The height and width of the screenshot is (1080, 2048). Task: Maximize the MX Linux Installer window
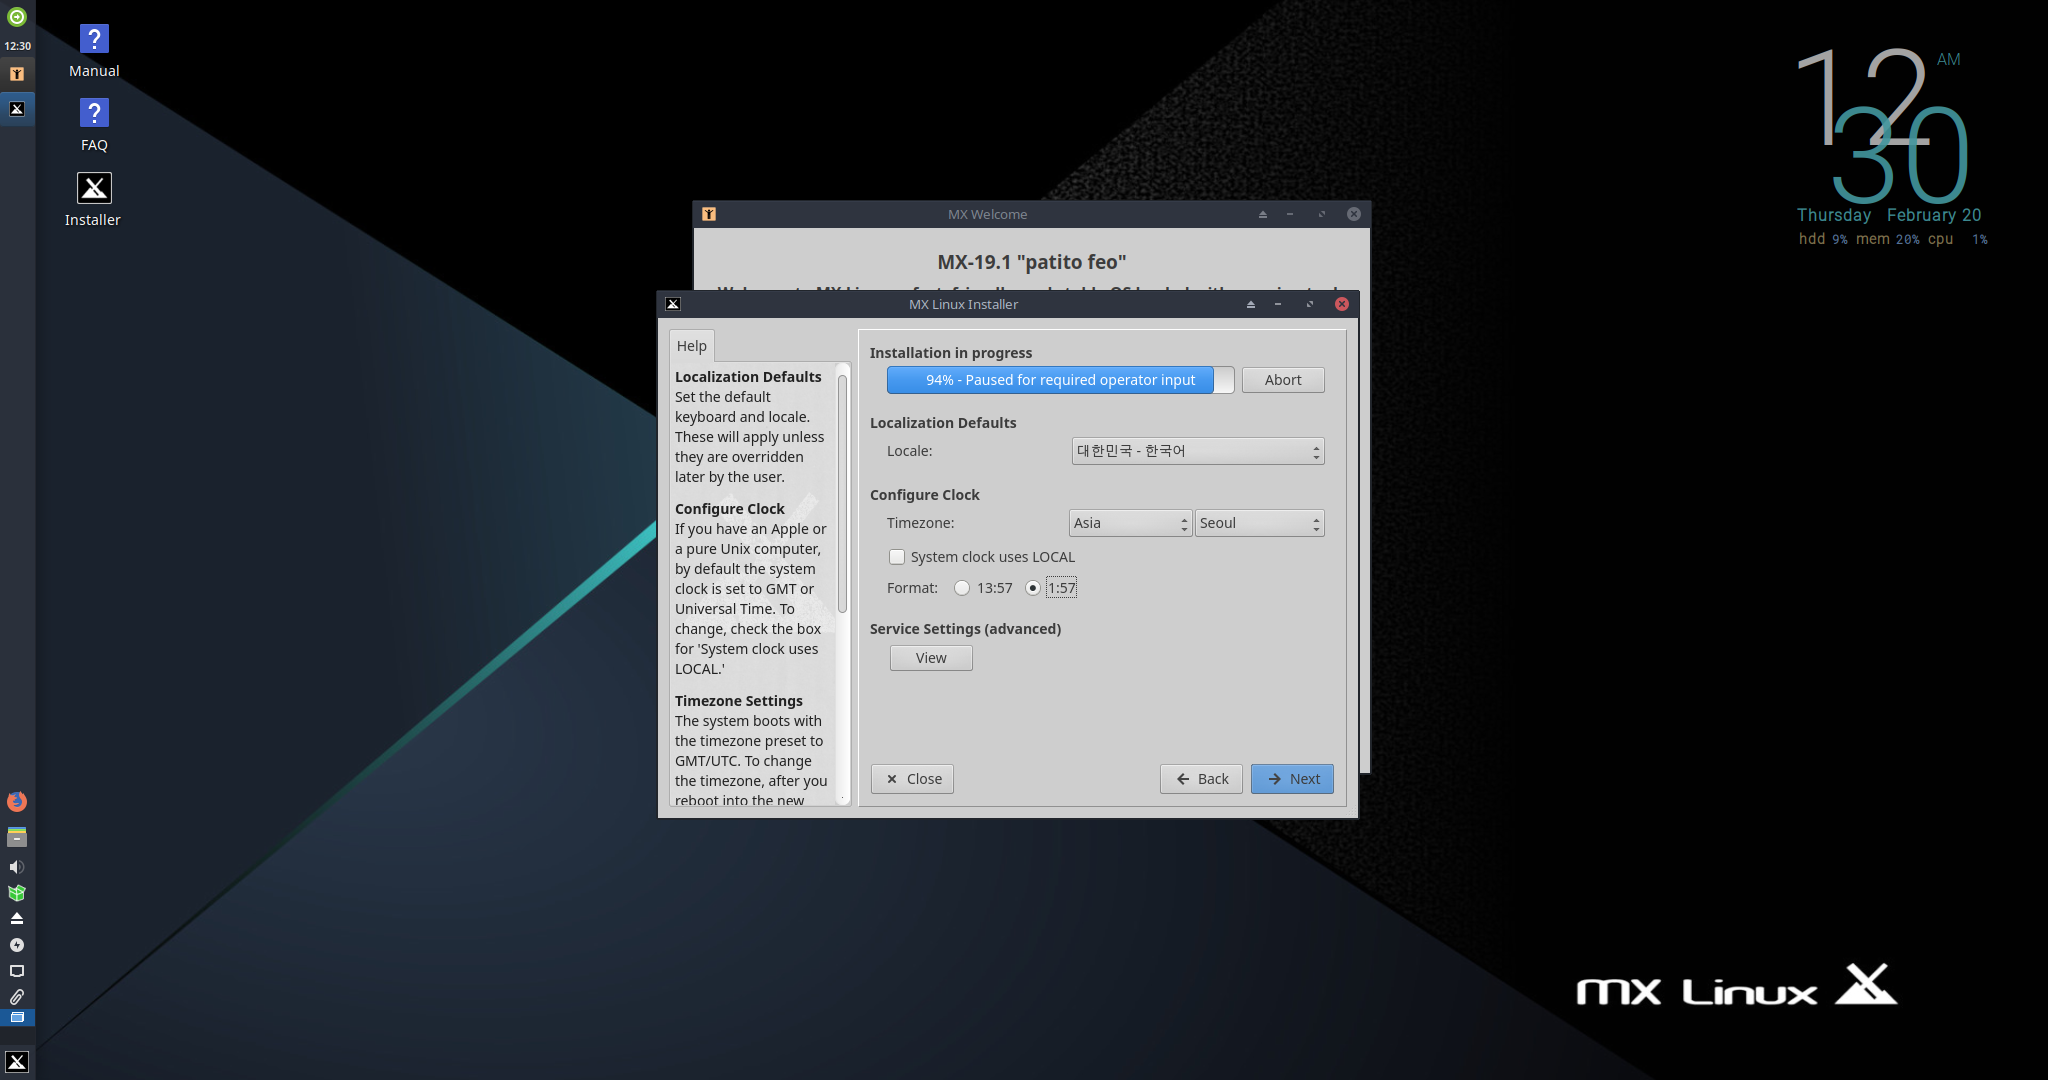tap(1310, 304)
